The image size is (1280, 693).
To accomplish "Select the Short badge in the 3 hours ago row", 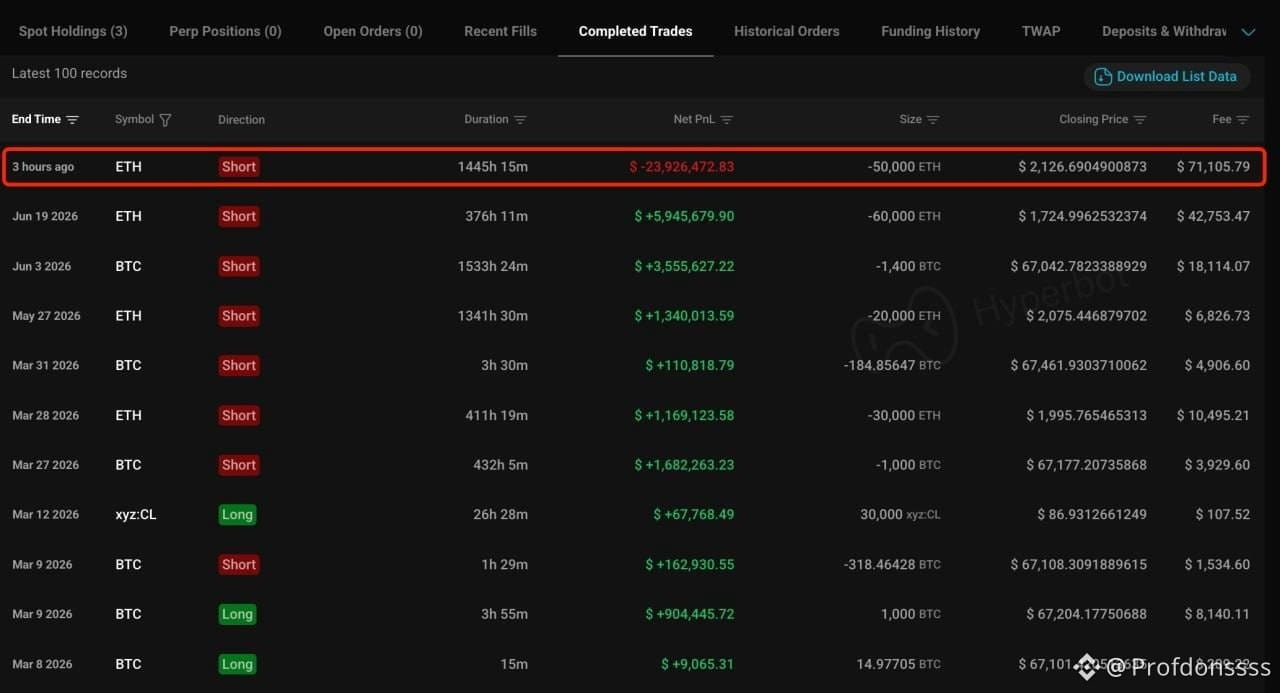I will [239, 167].
